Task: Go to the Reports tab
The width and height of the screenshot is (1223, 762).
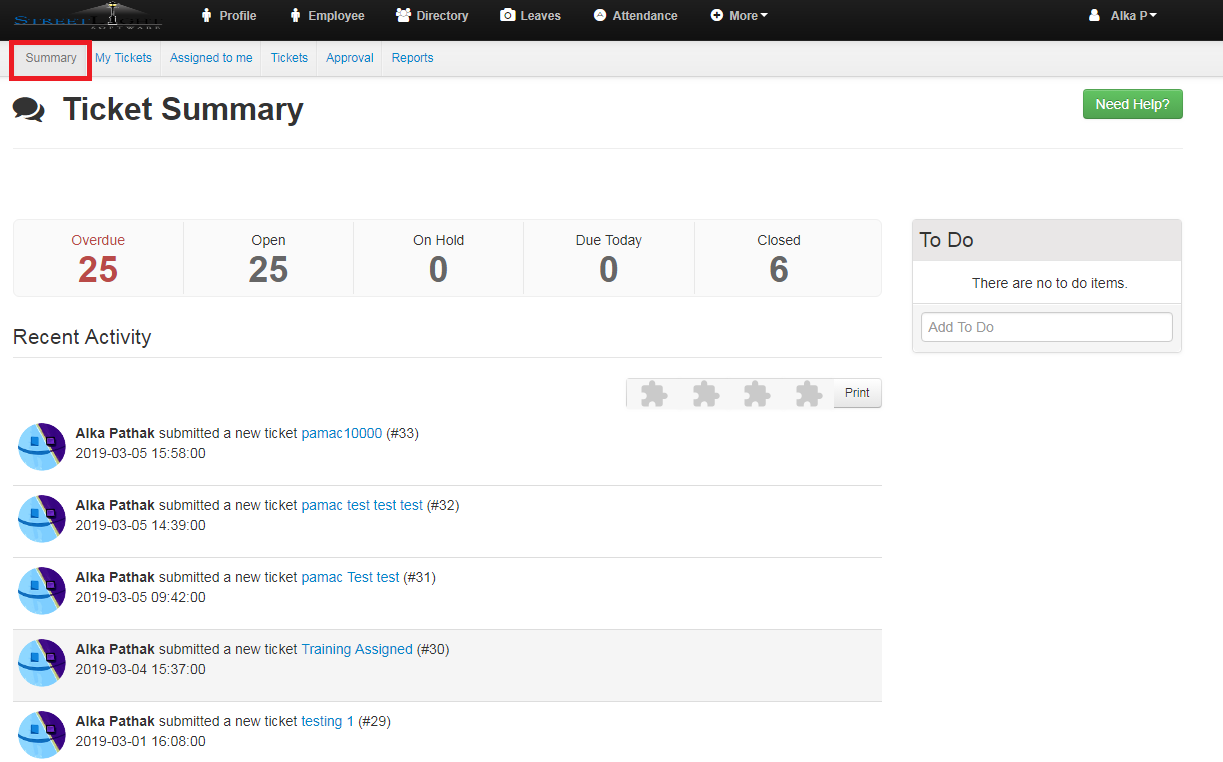Action: (x=412, y=58)
